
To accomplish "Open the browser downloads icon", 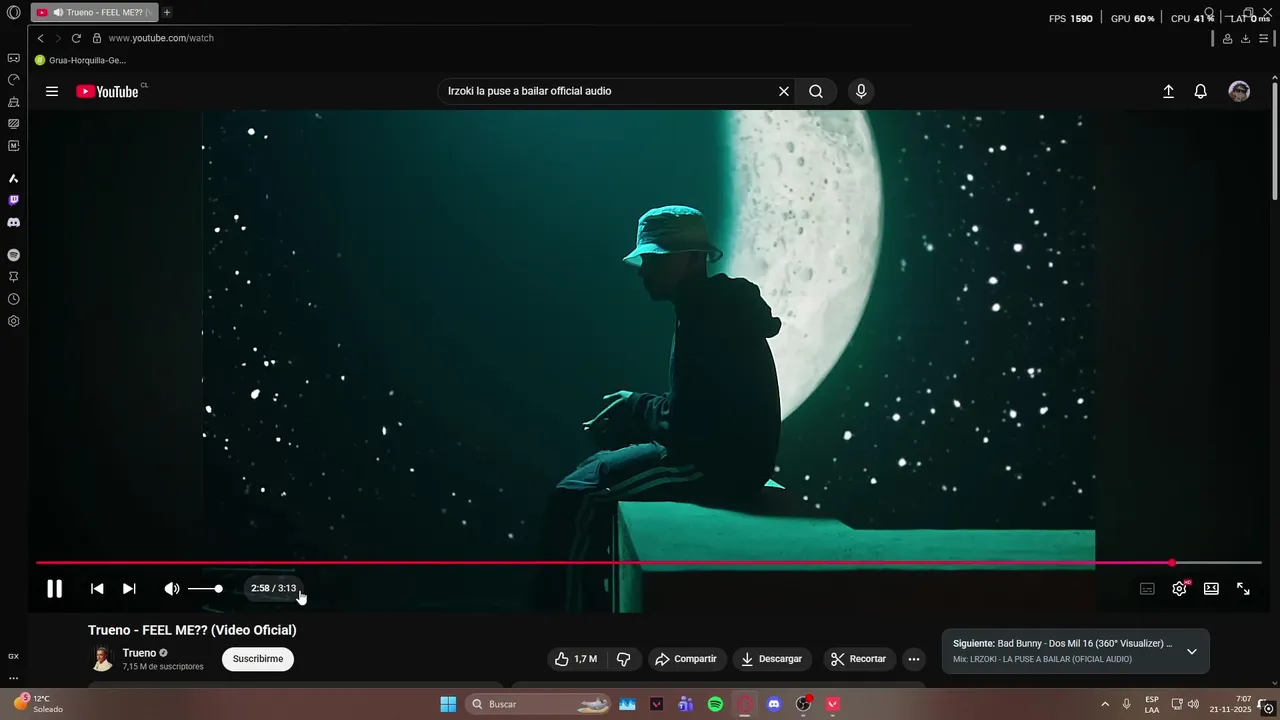I will (1245, 38).
